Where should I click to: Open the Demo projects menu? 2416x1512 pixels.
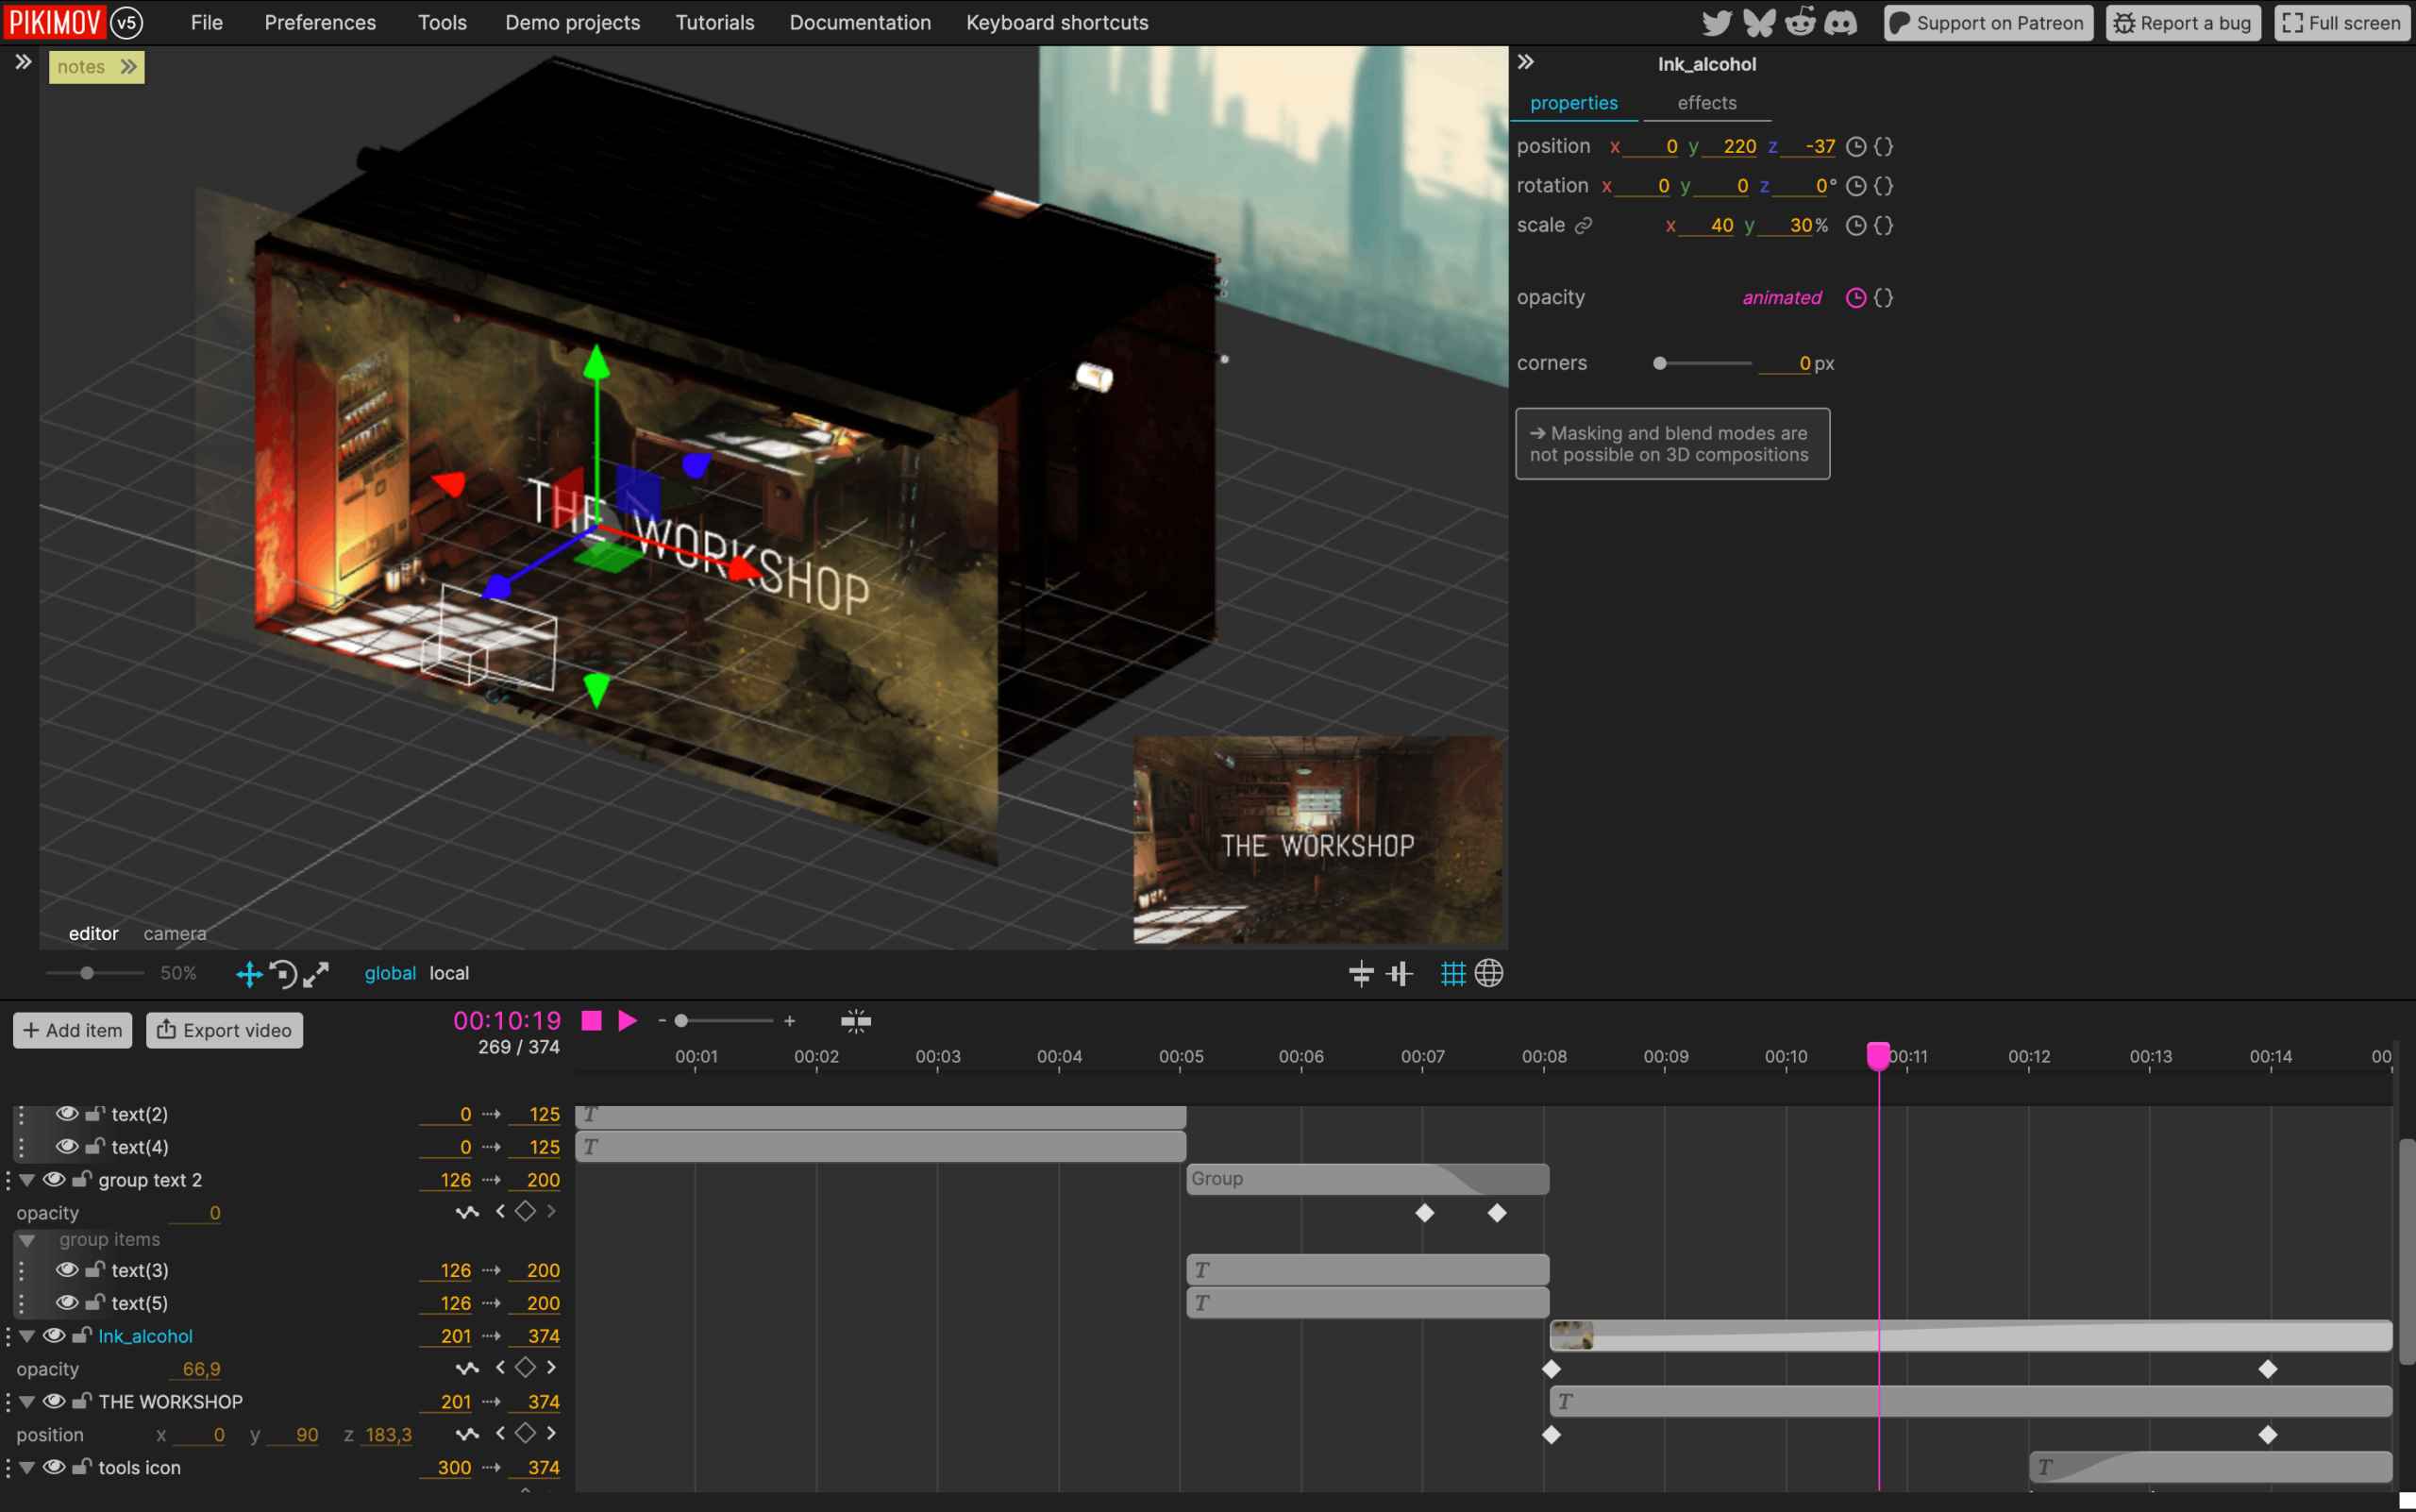572,22
